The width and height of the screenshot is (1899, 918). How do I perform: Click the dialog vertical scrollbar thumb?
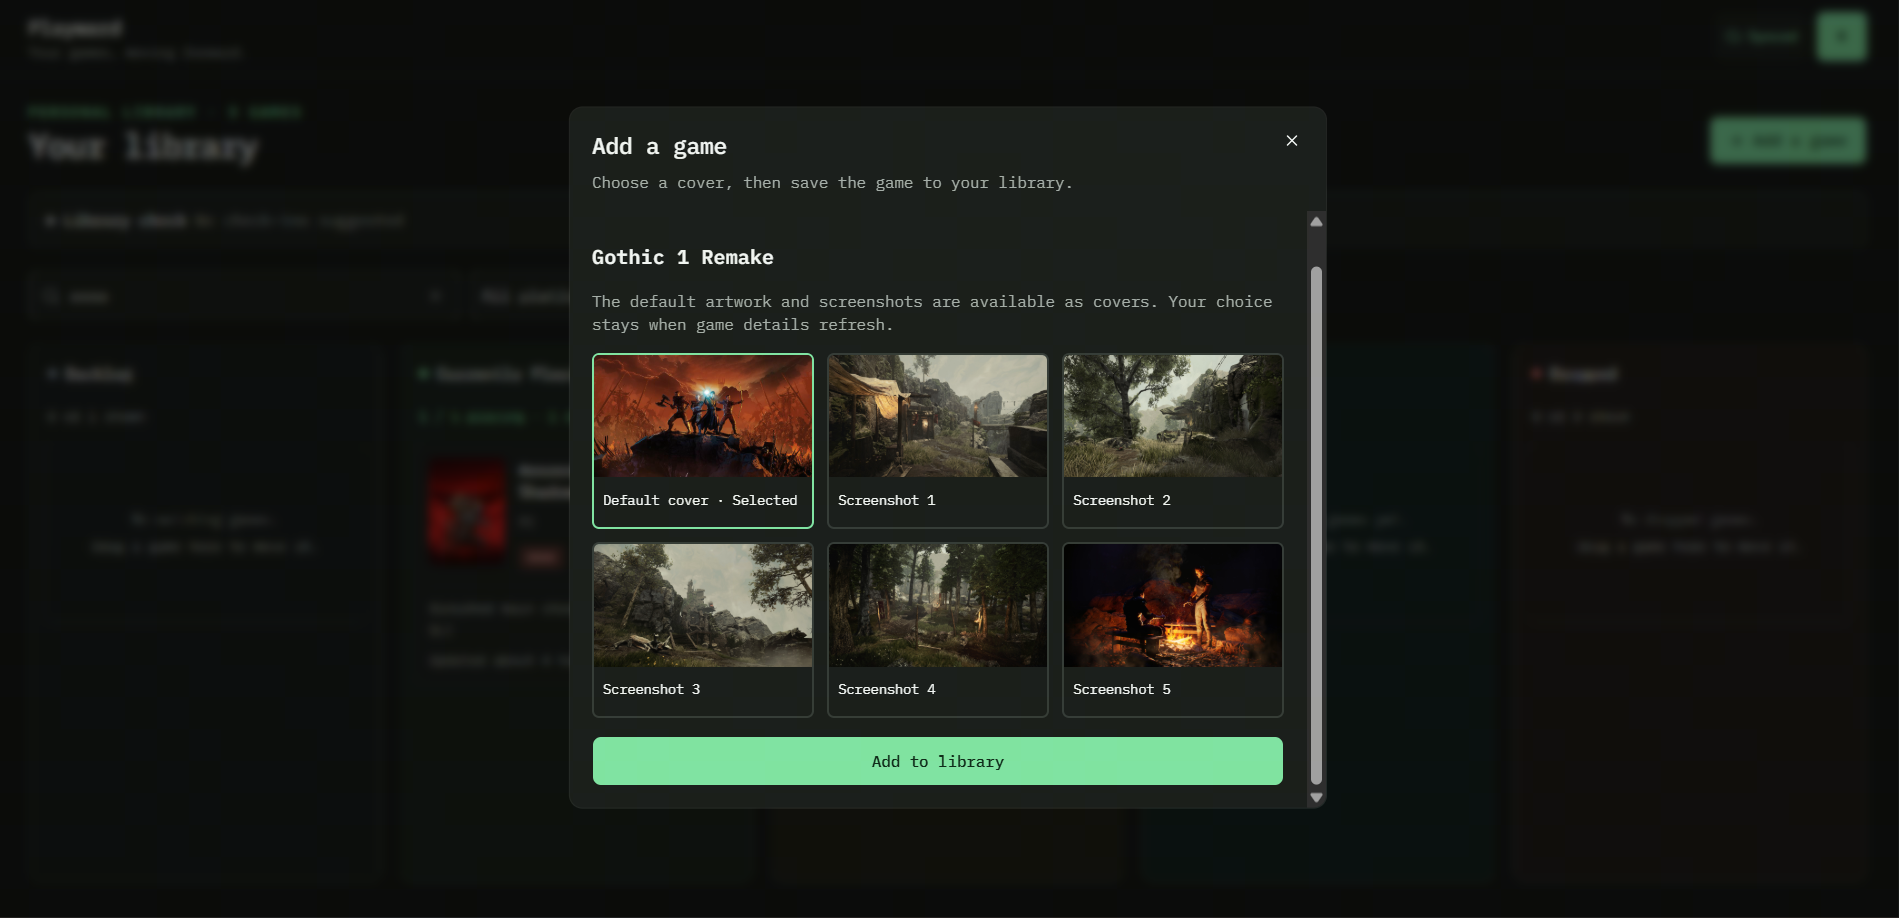[x=1316, y=525]
